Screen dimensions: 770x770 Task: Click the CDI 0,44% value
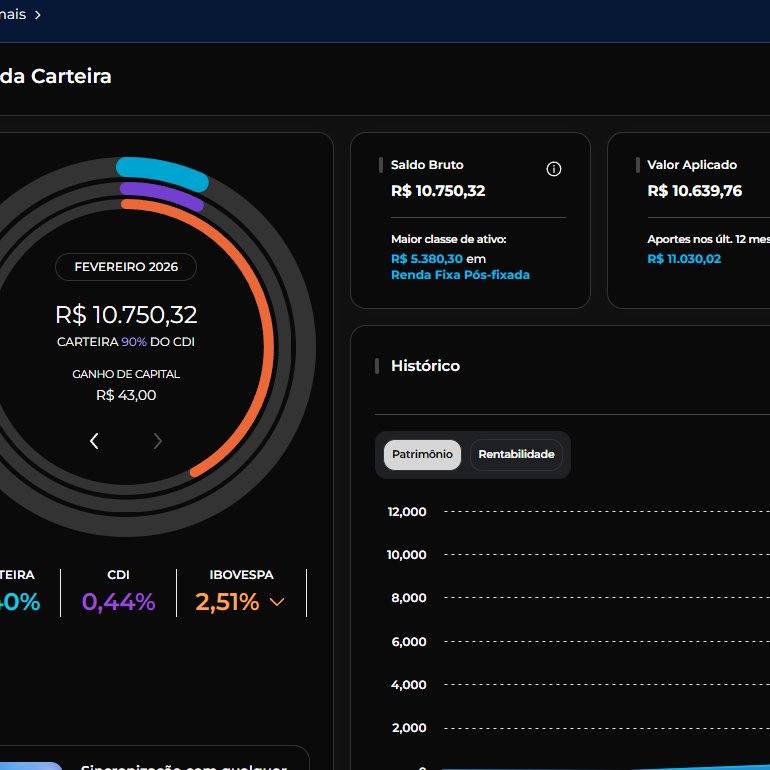(118, 602)
